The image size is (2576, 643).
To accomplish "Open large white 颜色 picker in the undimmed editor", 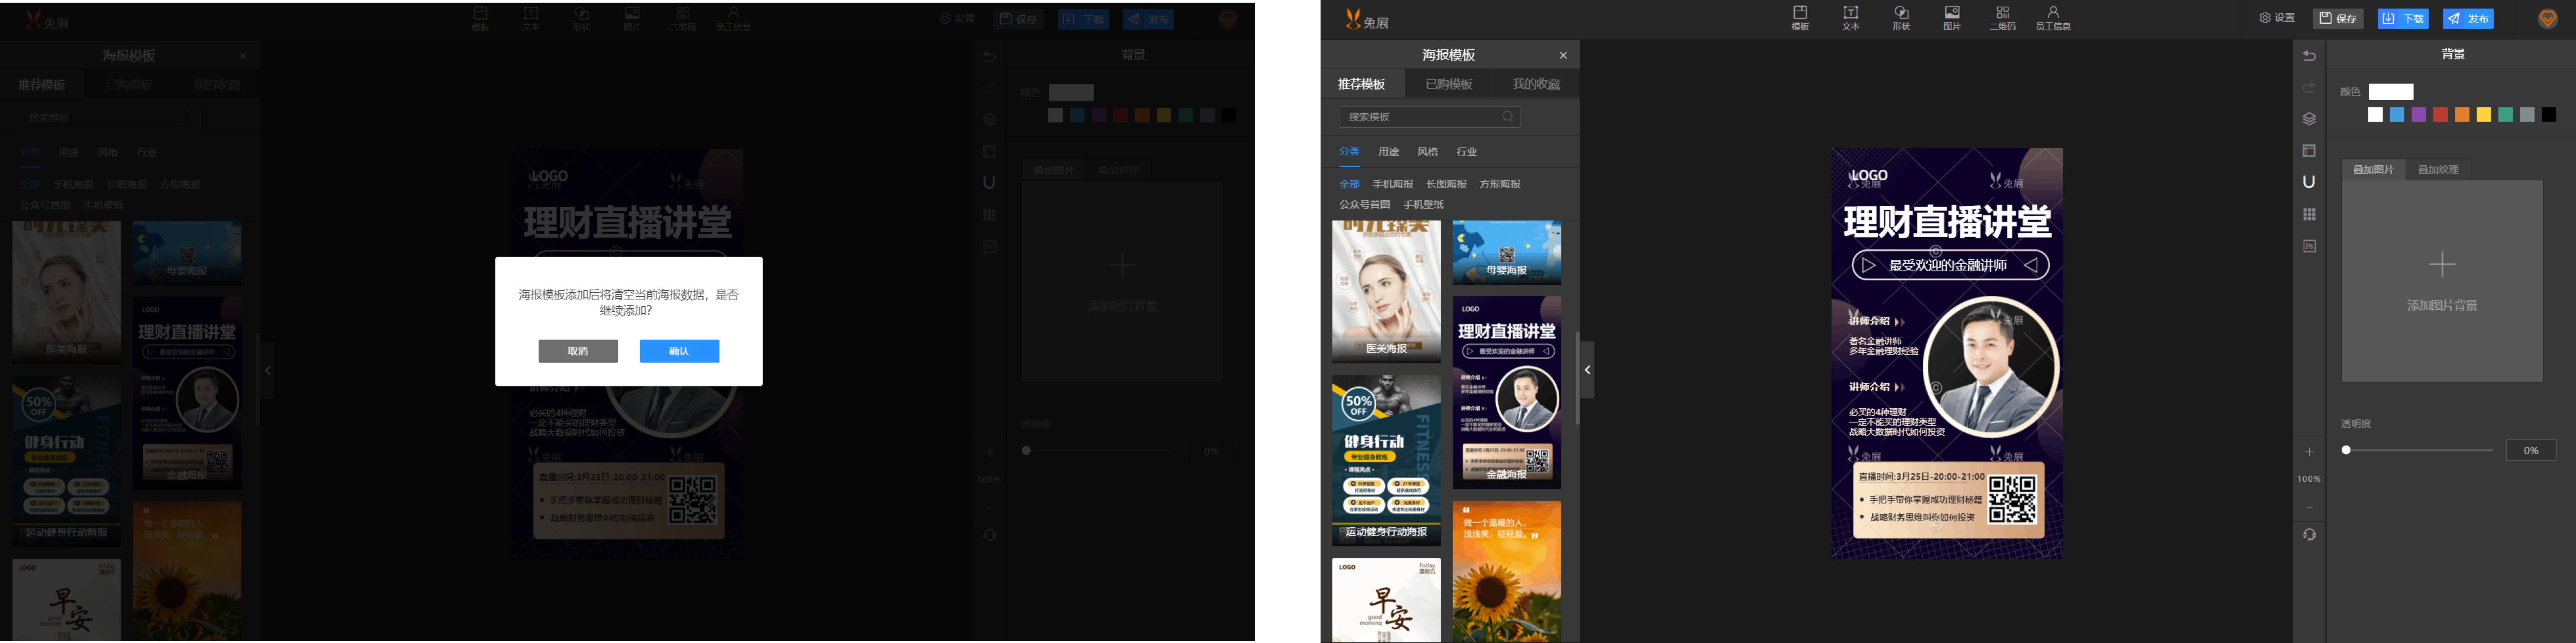I will (2391, 92).
